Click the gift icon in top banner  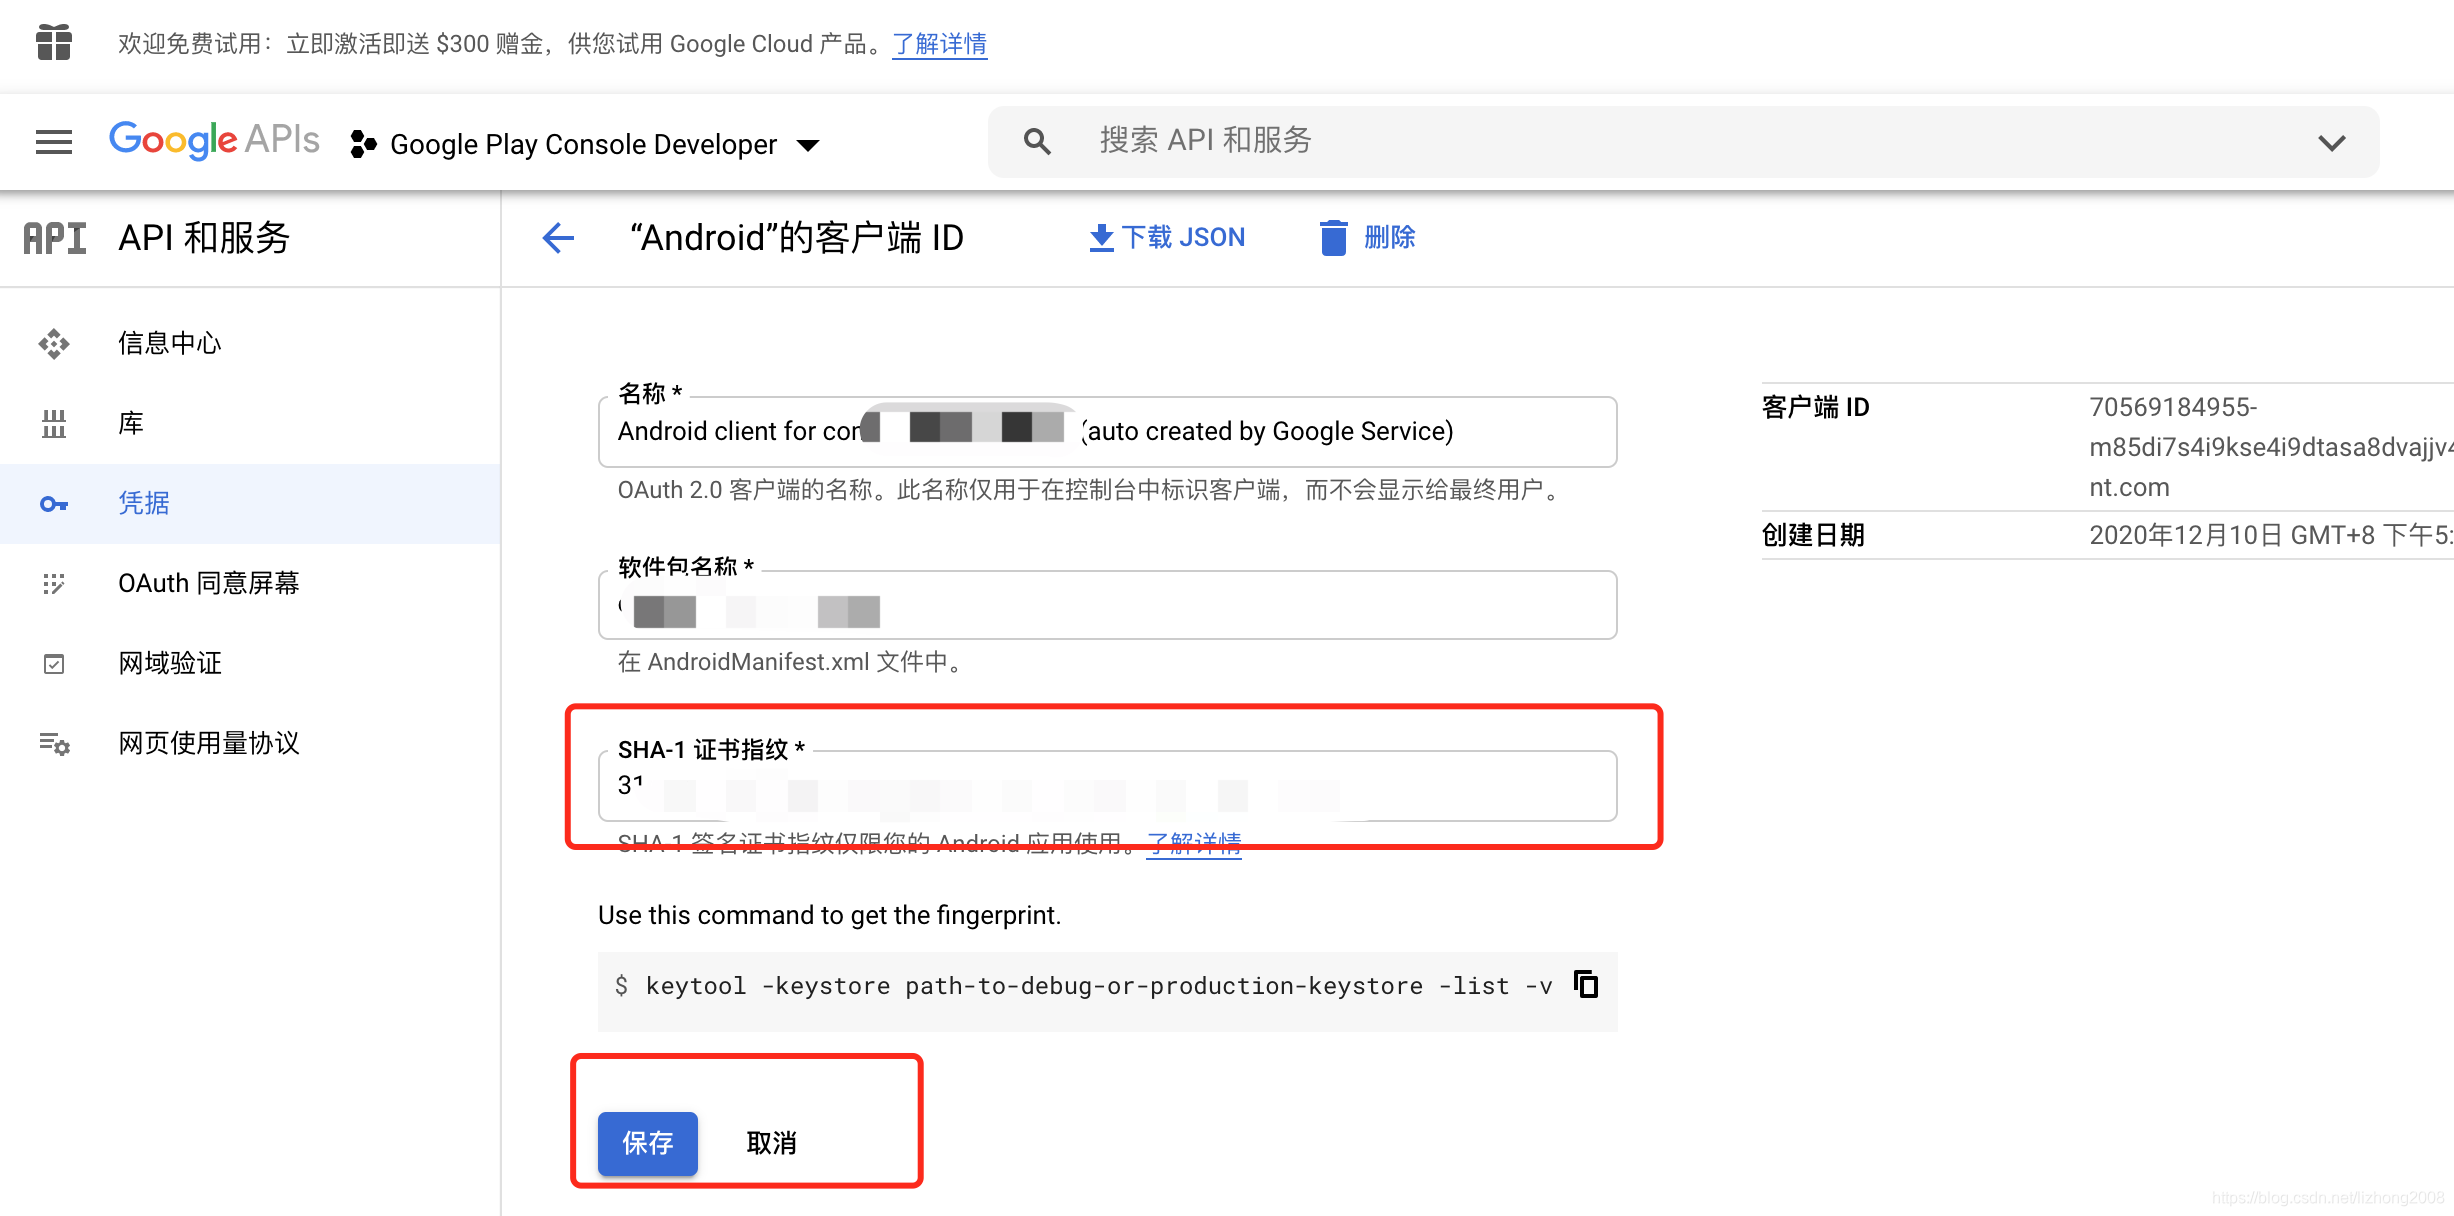click(x=54, y=43)
